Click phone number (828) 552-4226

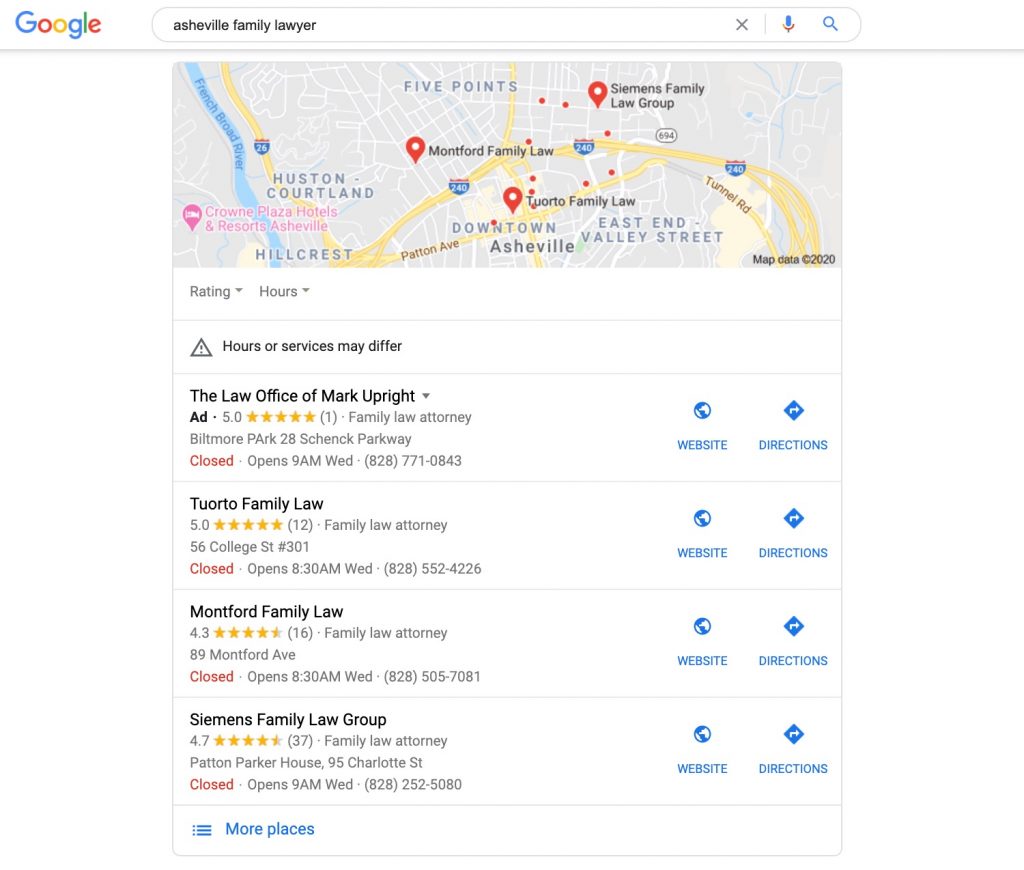(432, 568)
